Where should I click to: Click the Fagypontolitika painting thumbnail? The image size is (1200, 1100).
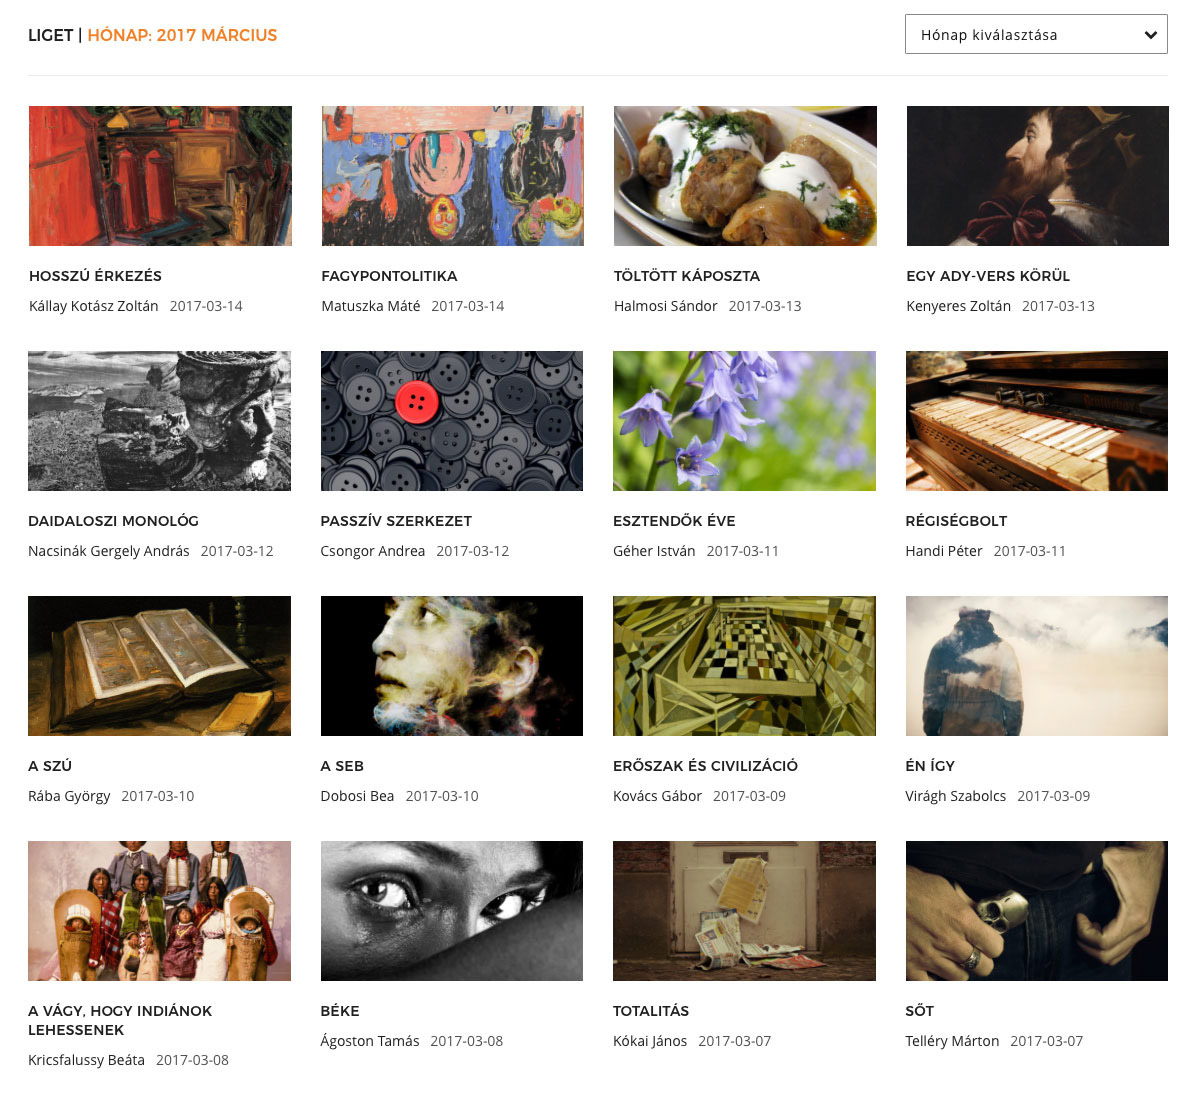coord(452,176)
